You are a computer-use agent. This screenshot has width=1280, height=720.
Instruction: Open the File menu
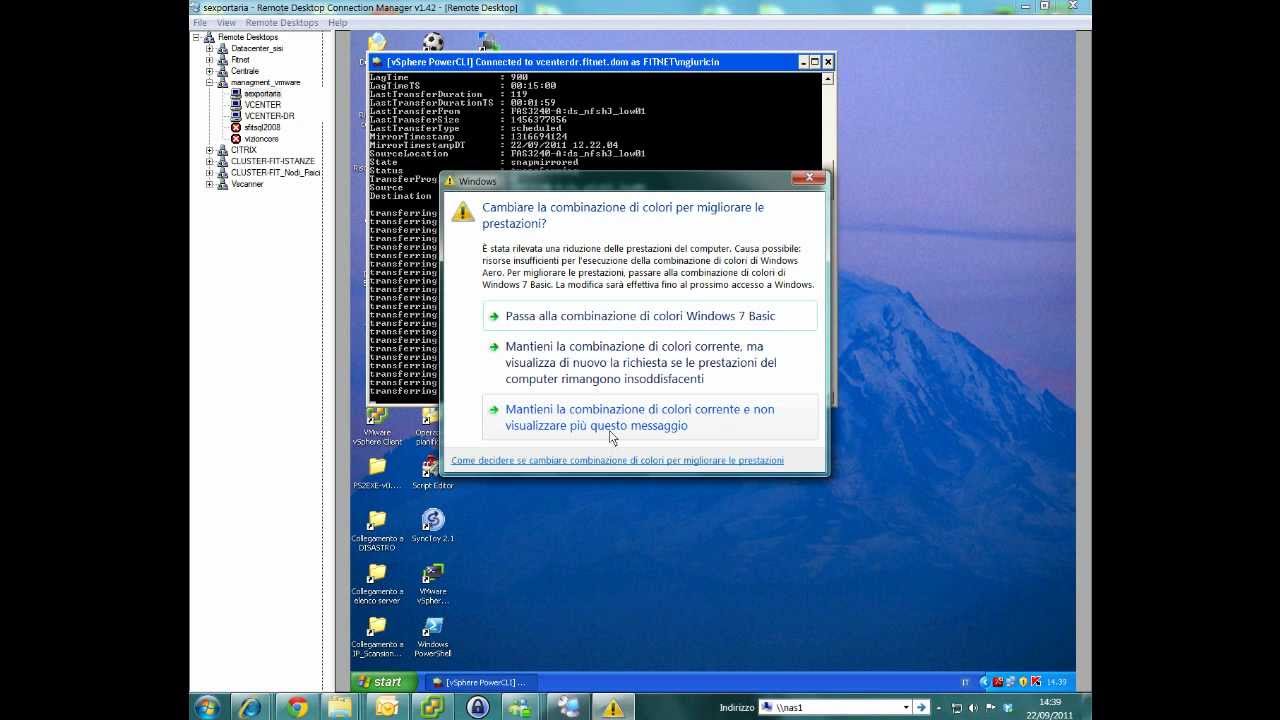pyautogui.click(x=200, y=22)
